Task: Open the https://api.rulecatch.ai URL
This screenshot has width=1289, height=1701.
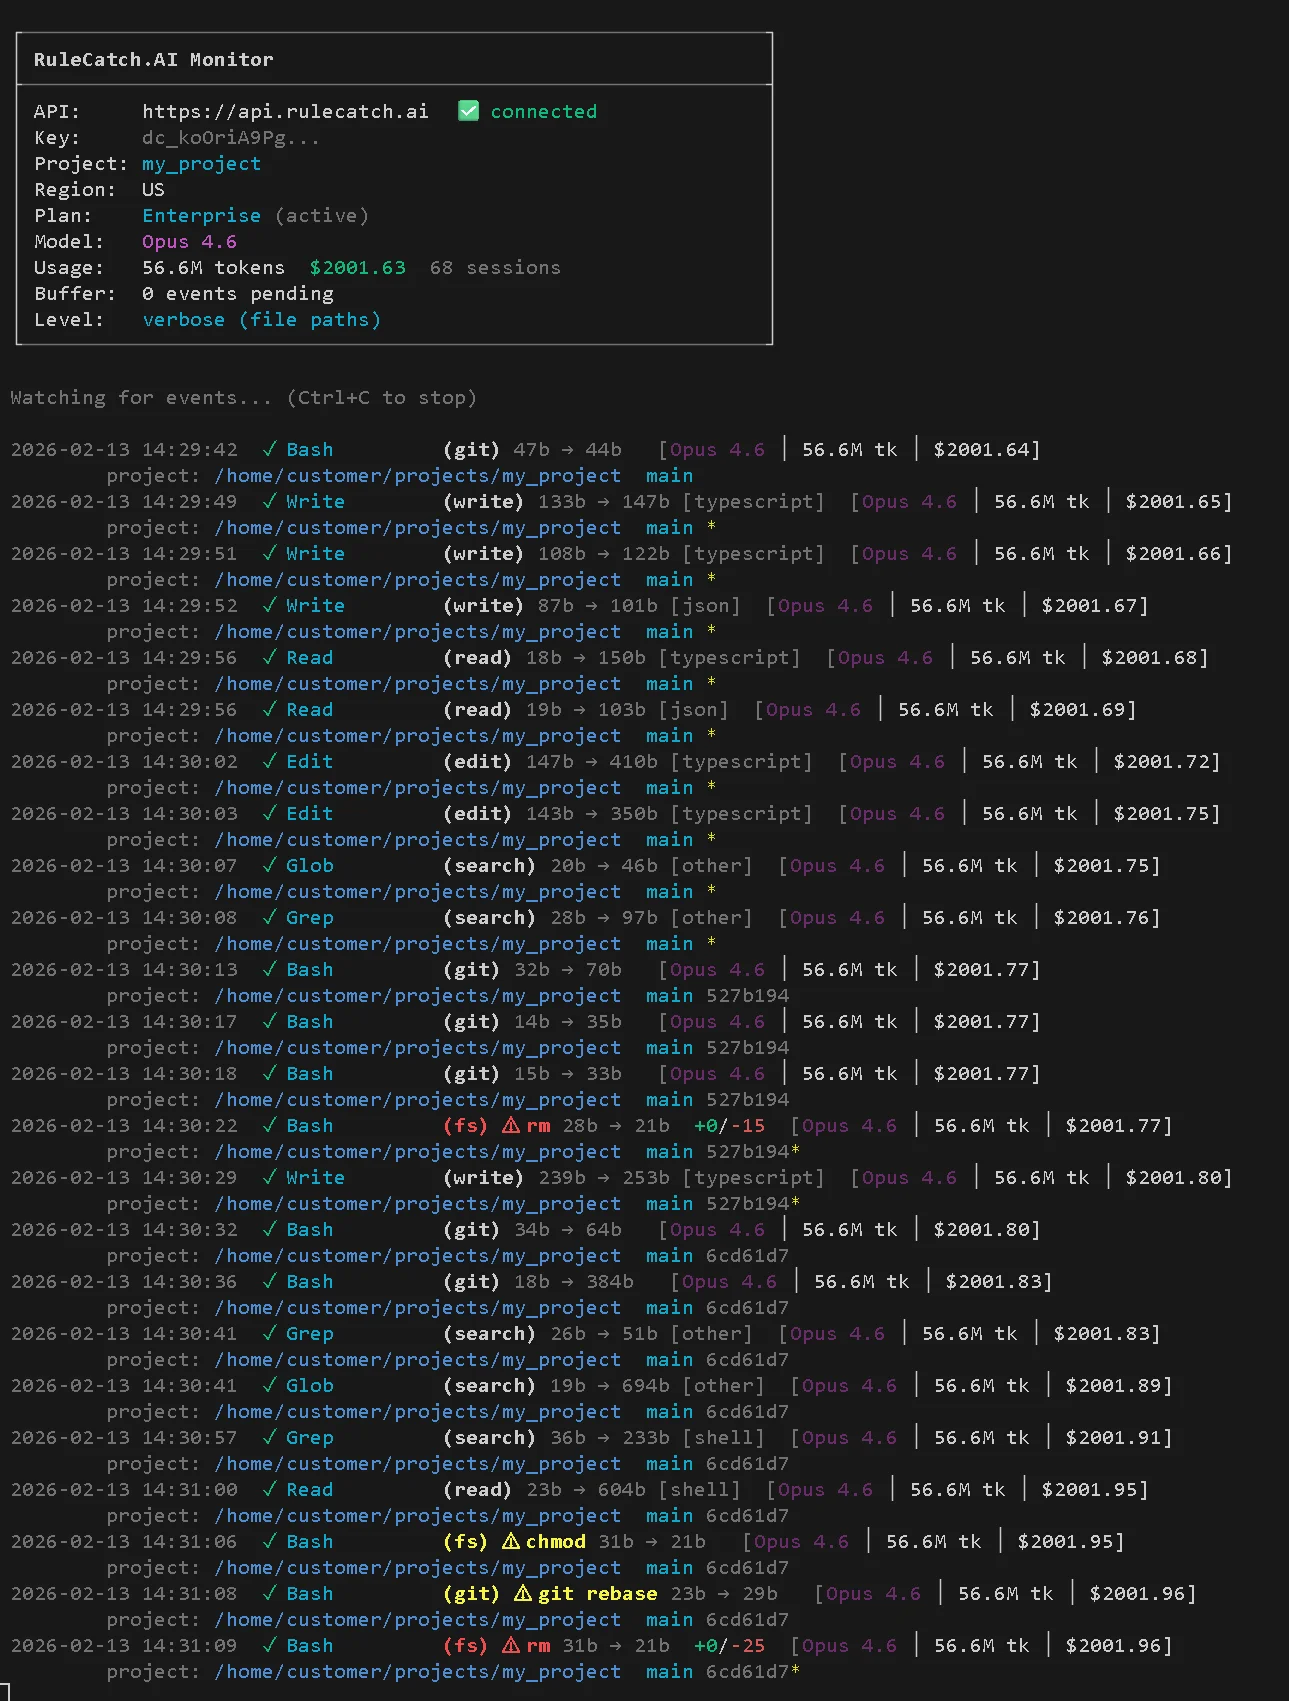Action: [x=285, y=111]
